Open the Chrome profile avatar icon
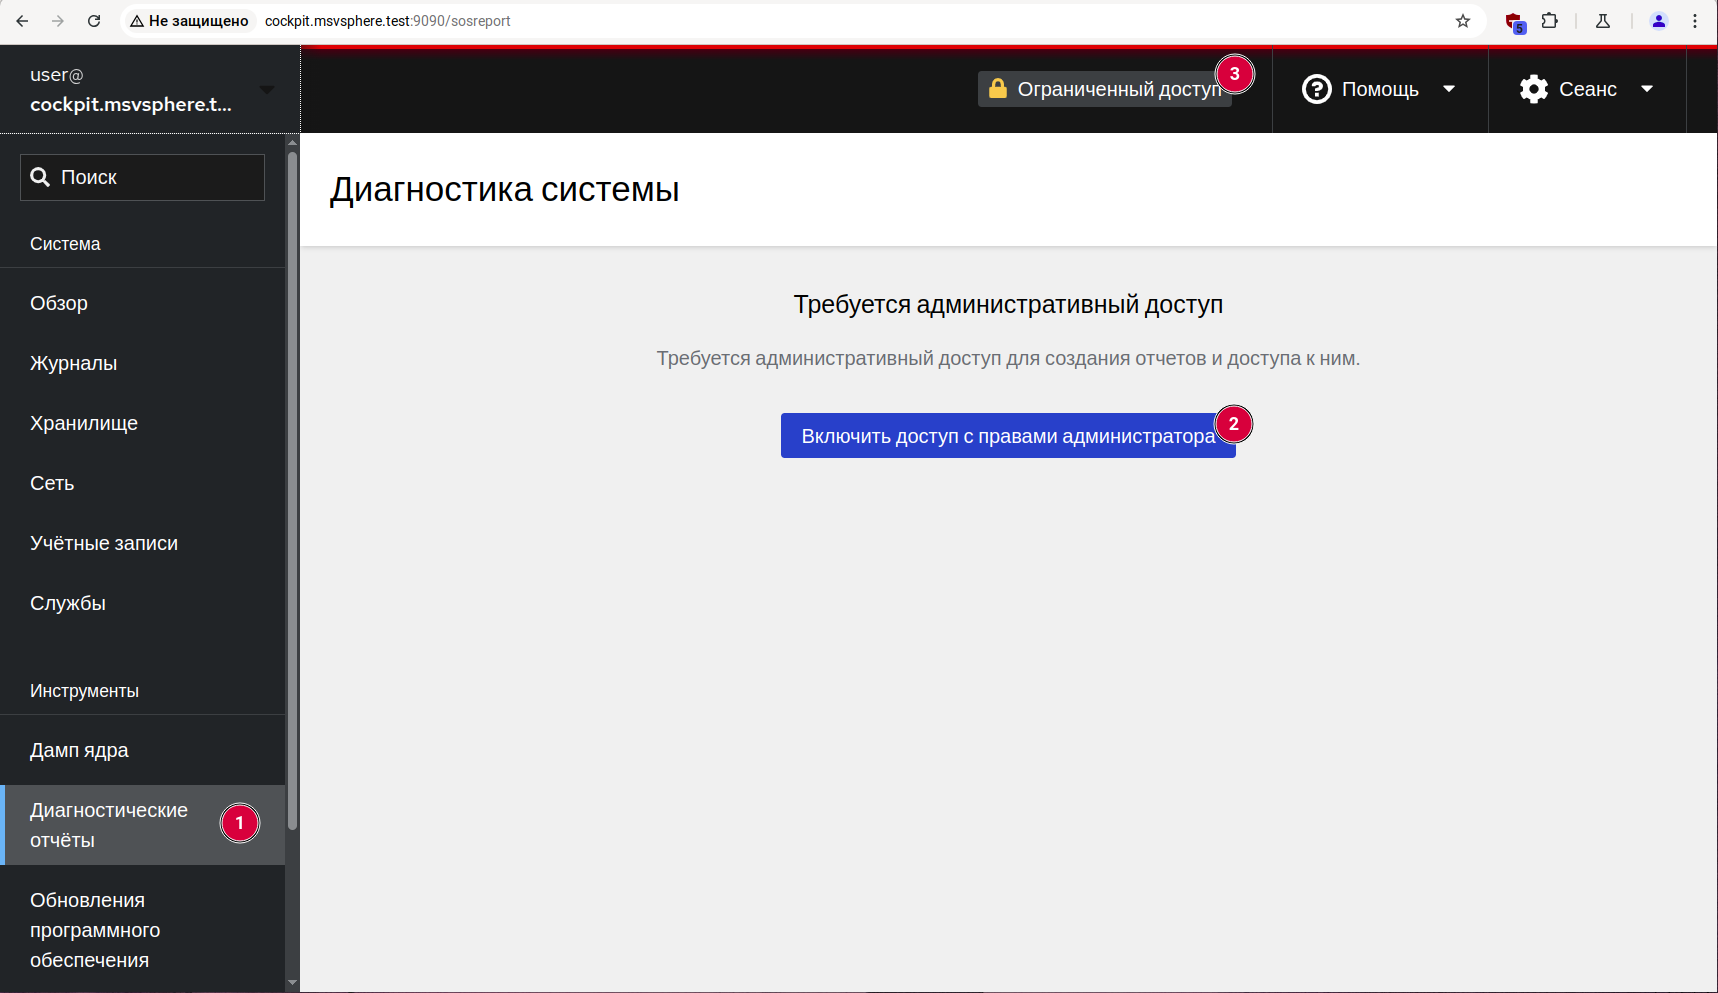Screen dimensions: 1718x993 coord(1659,21)
